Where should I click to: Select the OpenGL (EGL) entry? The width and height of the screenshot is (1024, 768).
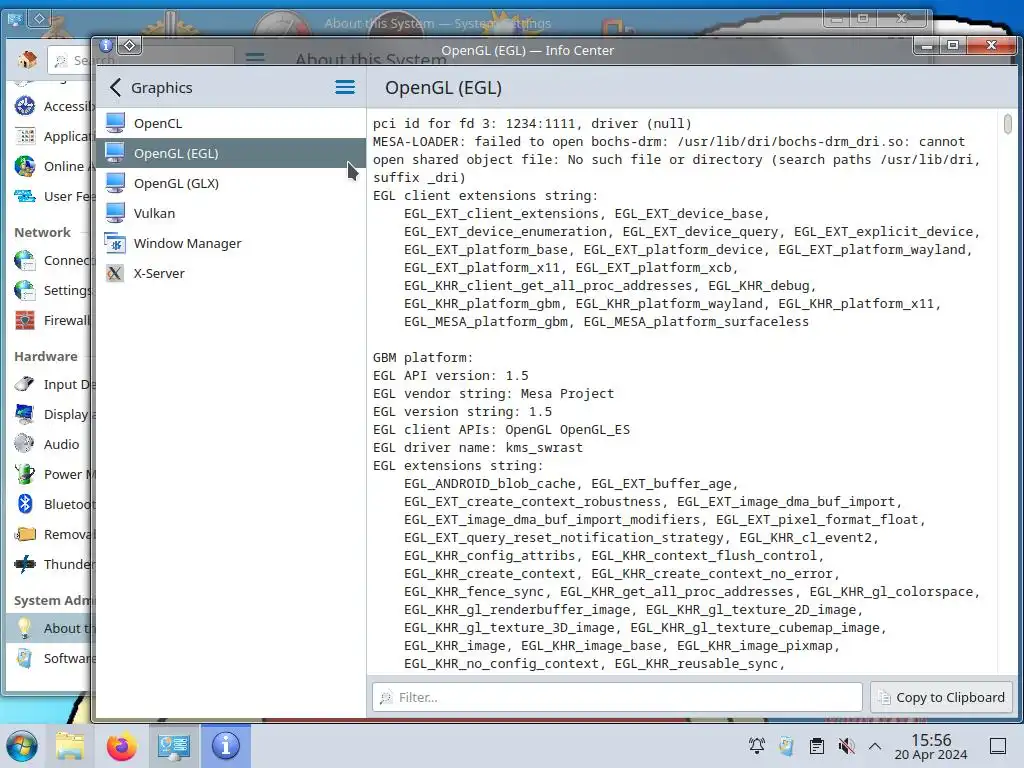[231, 153]
